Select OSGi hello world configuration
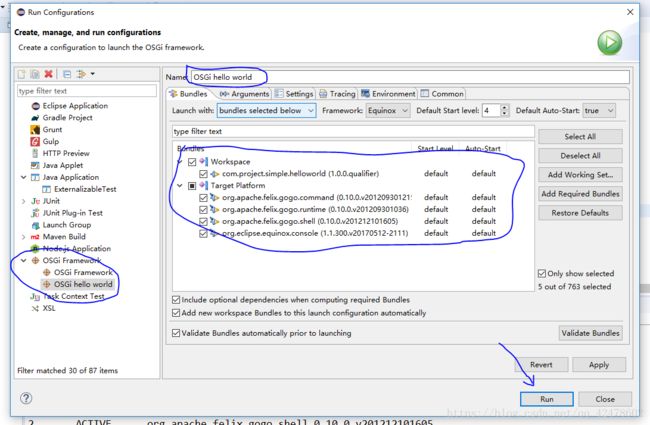The height and width of the screenshot is (425, 650). (x=83, y=284)
